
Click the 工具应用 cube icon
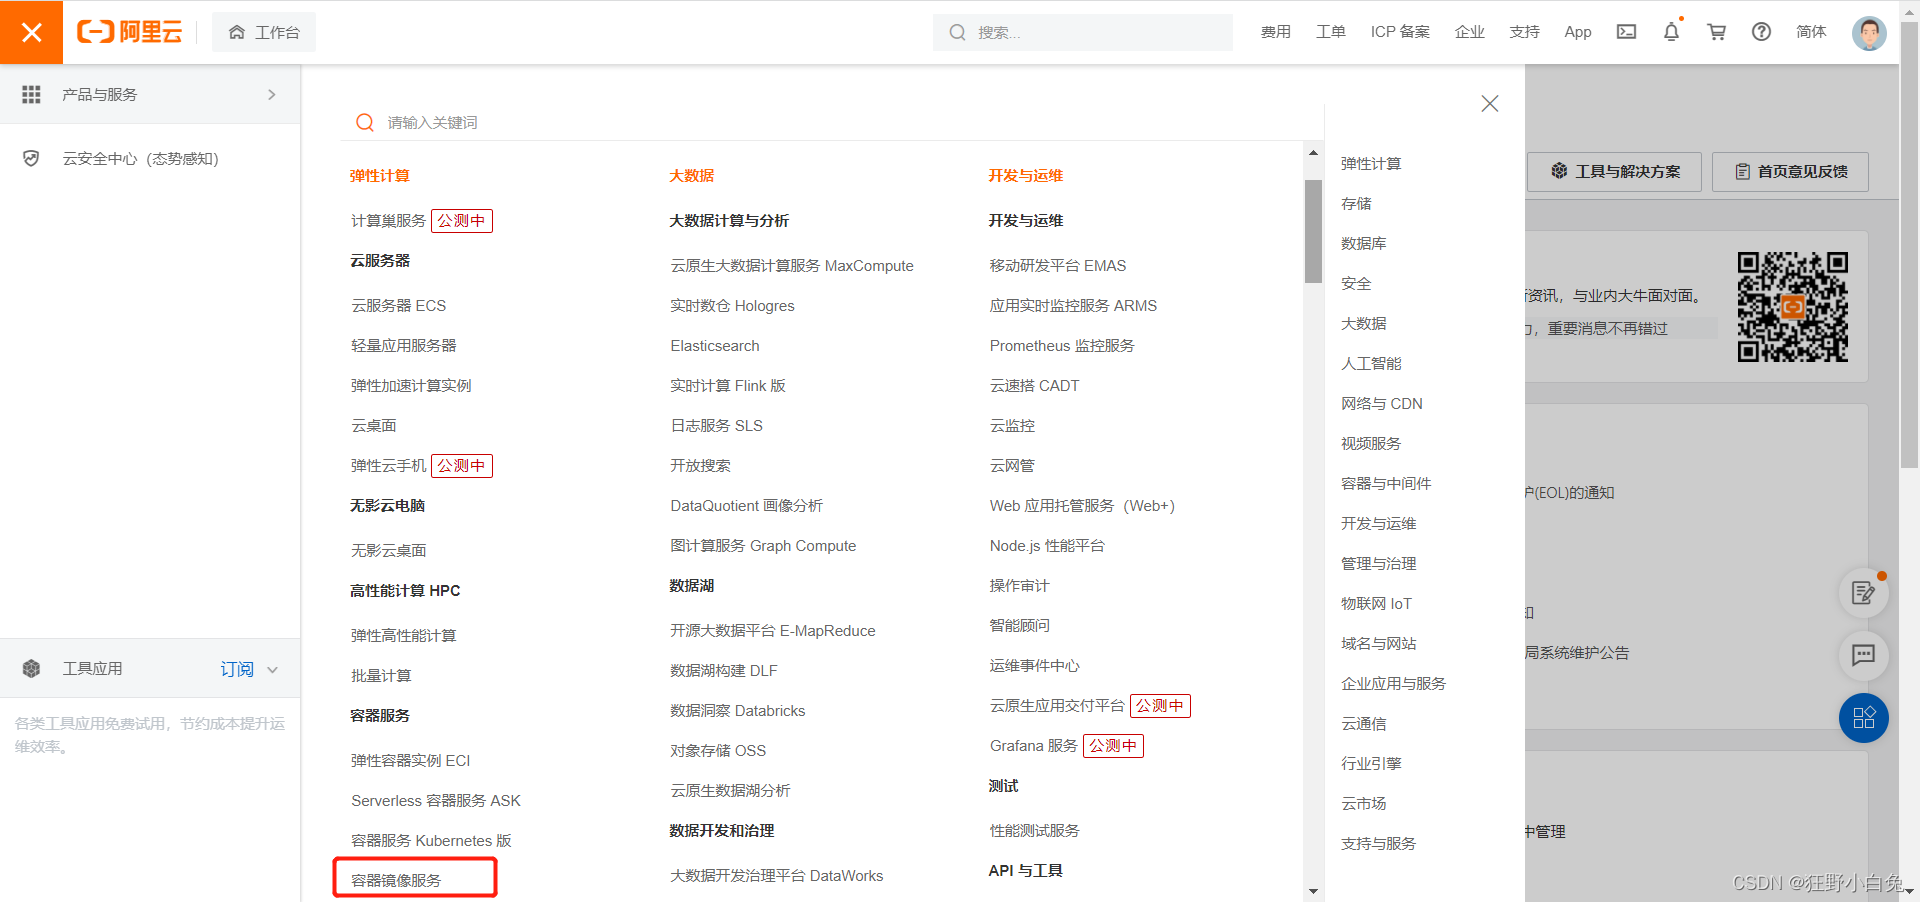[32, 668]
